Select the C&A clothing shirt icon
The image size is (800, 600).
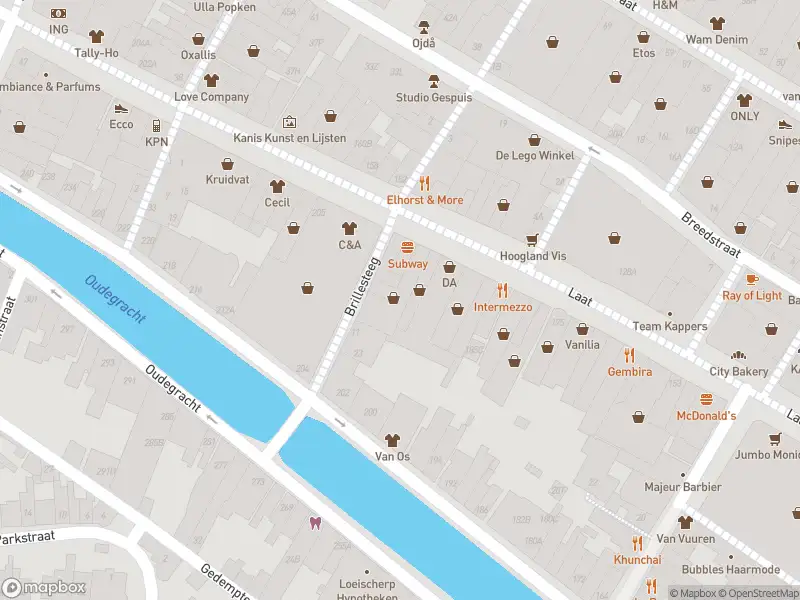(x=349, y=228)
